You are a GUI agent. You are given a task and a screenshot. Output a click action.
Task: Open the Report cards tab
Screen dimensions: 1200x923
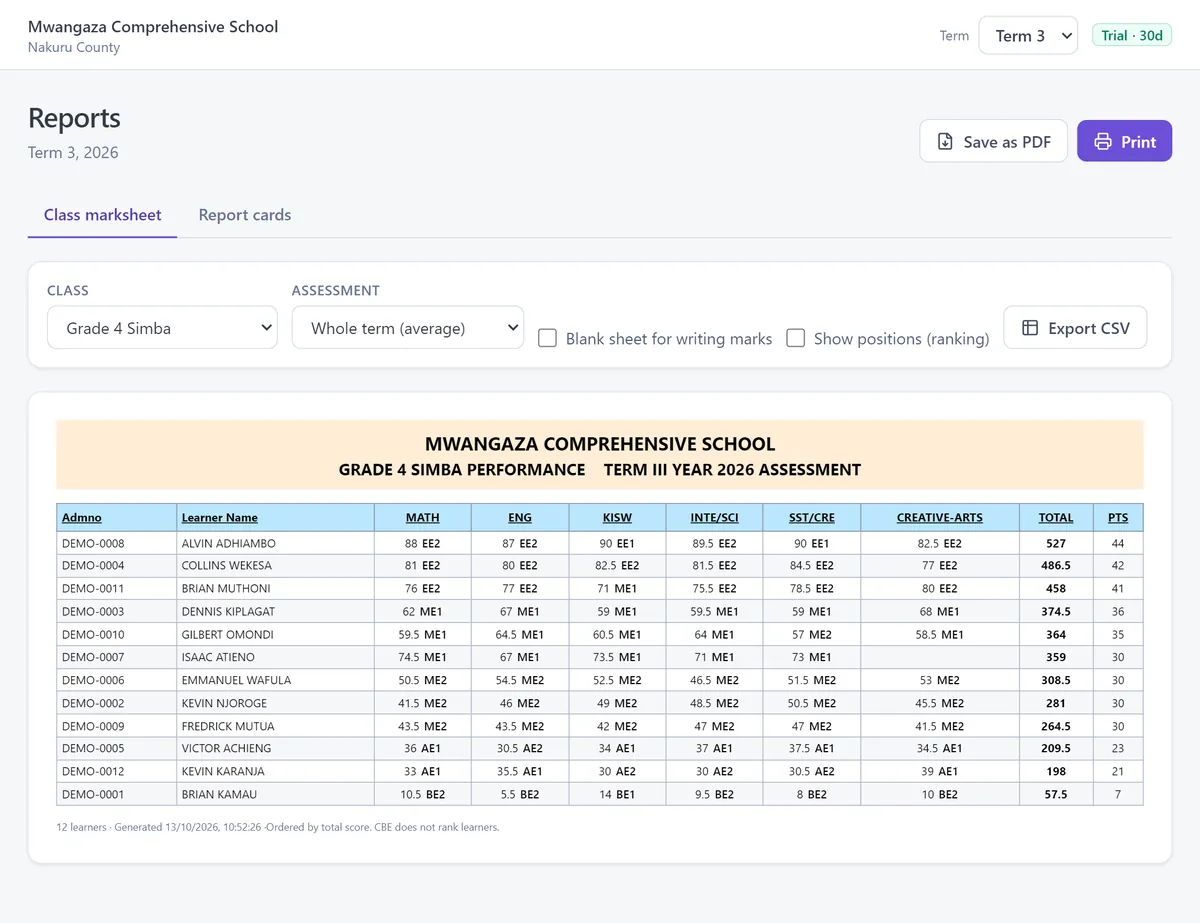point(245,215)
